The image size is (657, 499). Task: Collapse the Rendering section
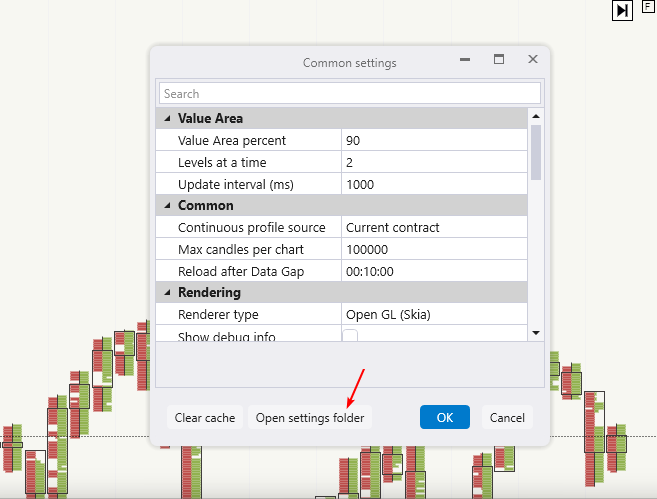coord(166,293)
